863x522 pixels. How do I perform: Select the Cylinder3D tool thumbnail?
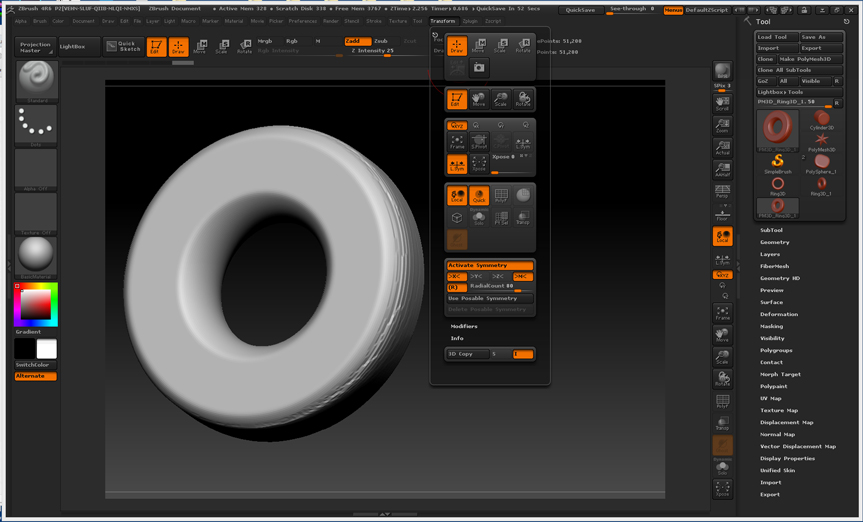coord(821,121)
